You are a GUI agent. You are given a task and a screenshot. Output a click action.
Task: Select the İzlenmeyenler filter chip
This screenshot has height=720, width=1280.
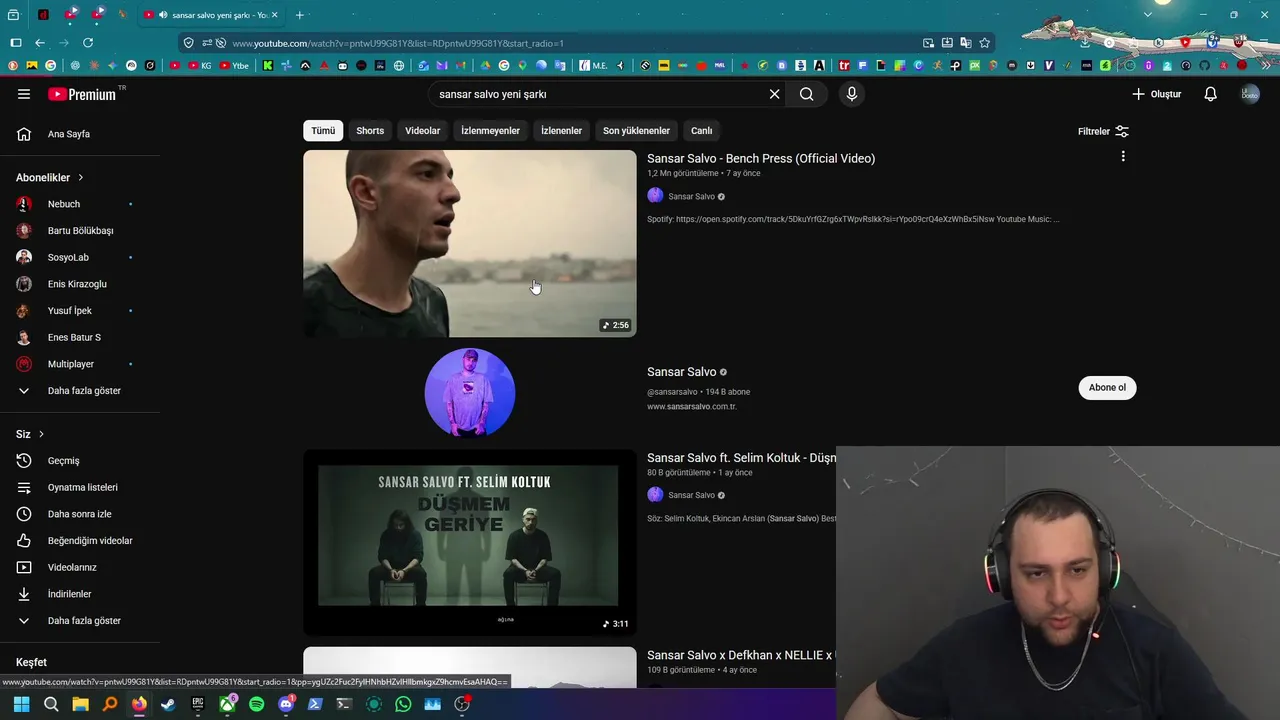[490, 131]
